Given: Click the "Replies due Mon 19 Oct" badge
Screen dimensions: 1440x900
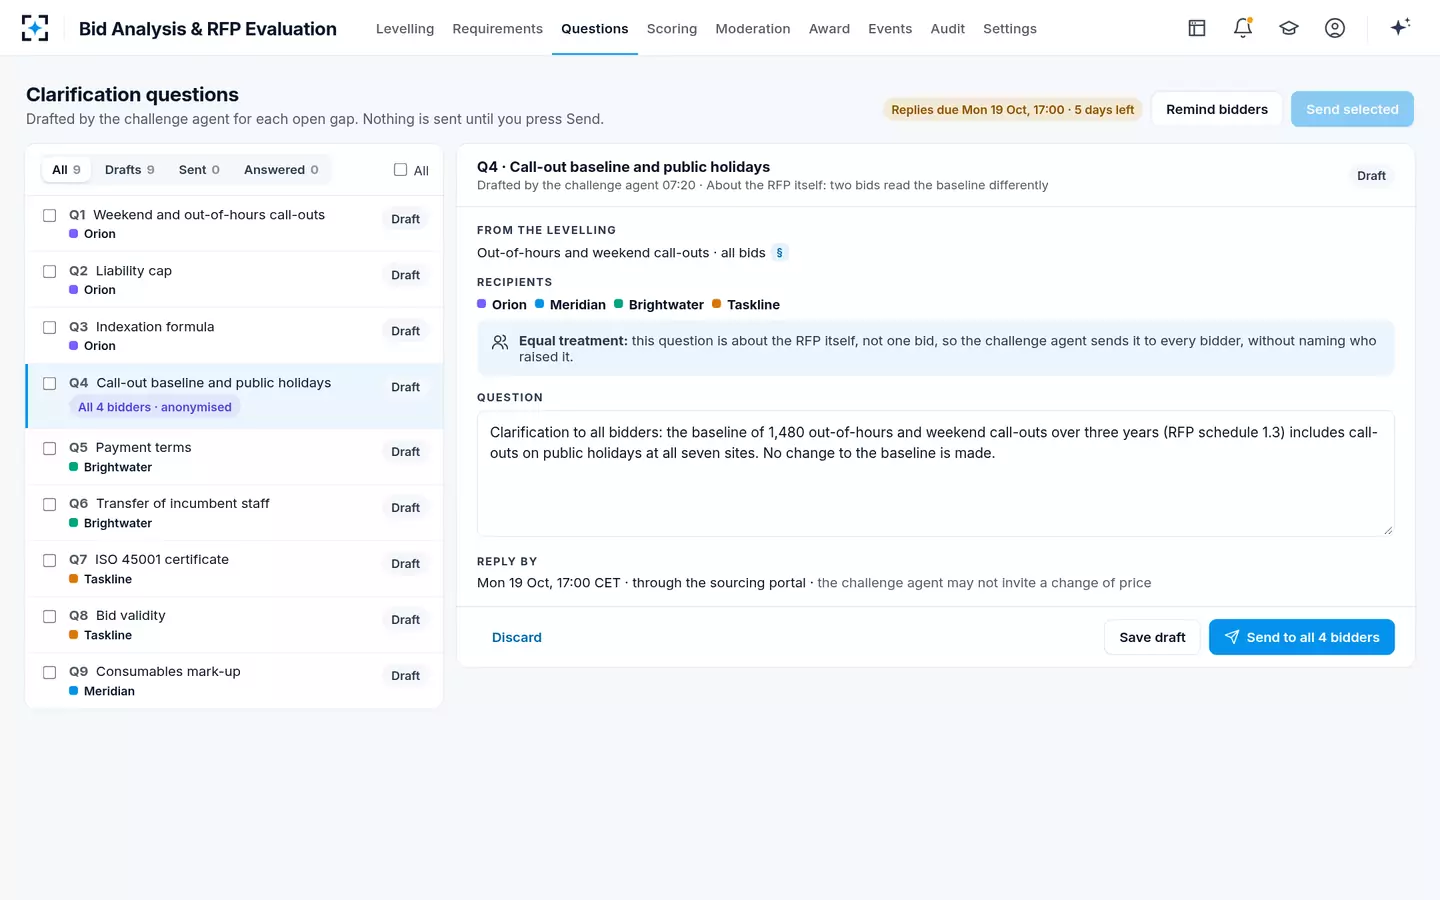Looking at the screenshot, I should (x=1013, y=110).
